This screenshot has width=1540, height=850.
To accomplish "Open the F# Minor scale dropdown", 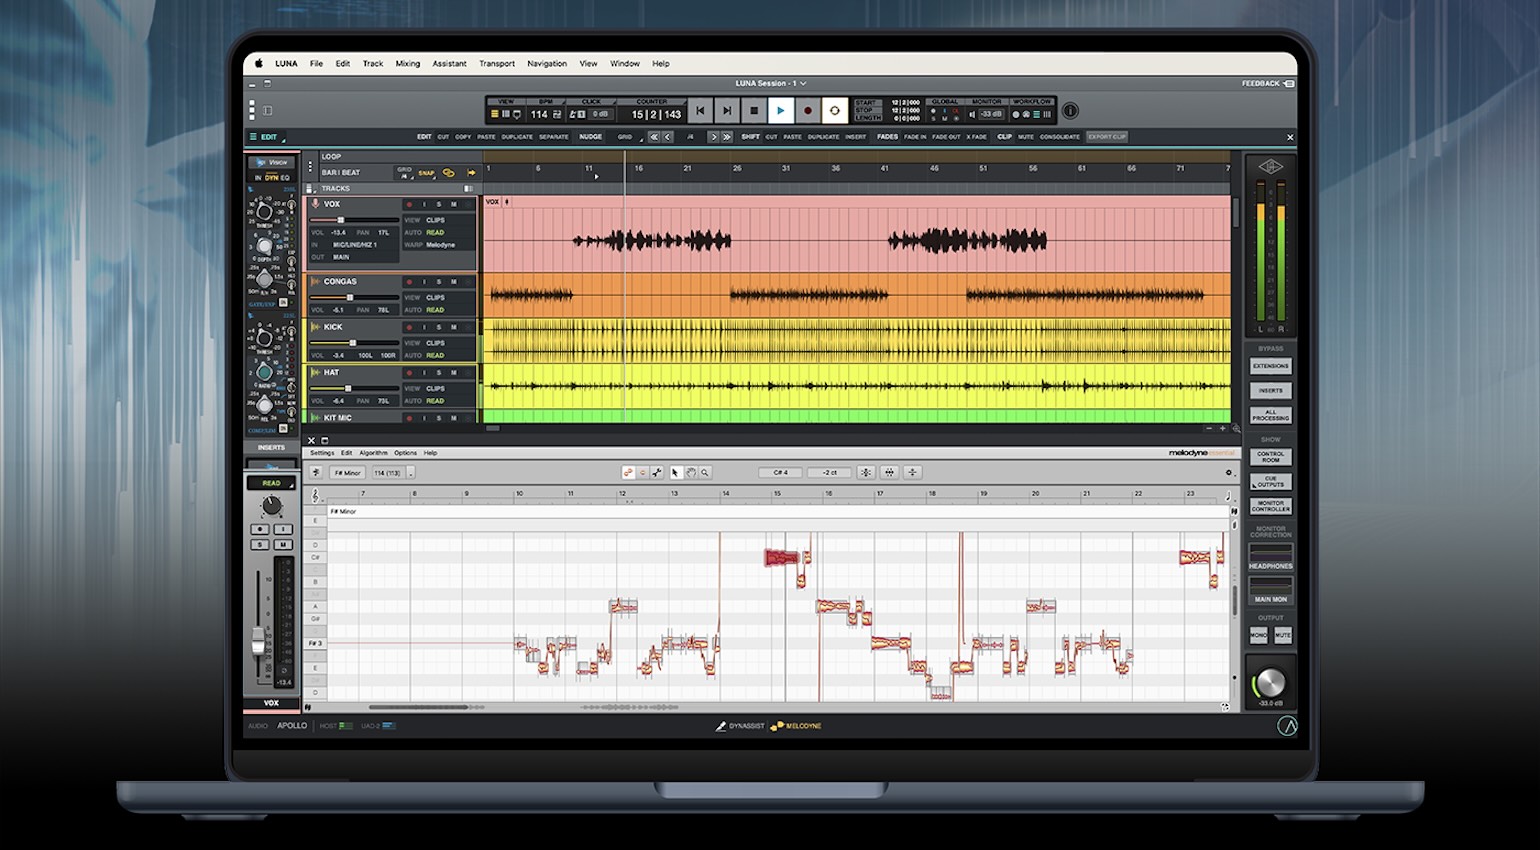I will 348,473.
